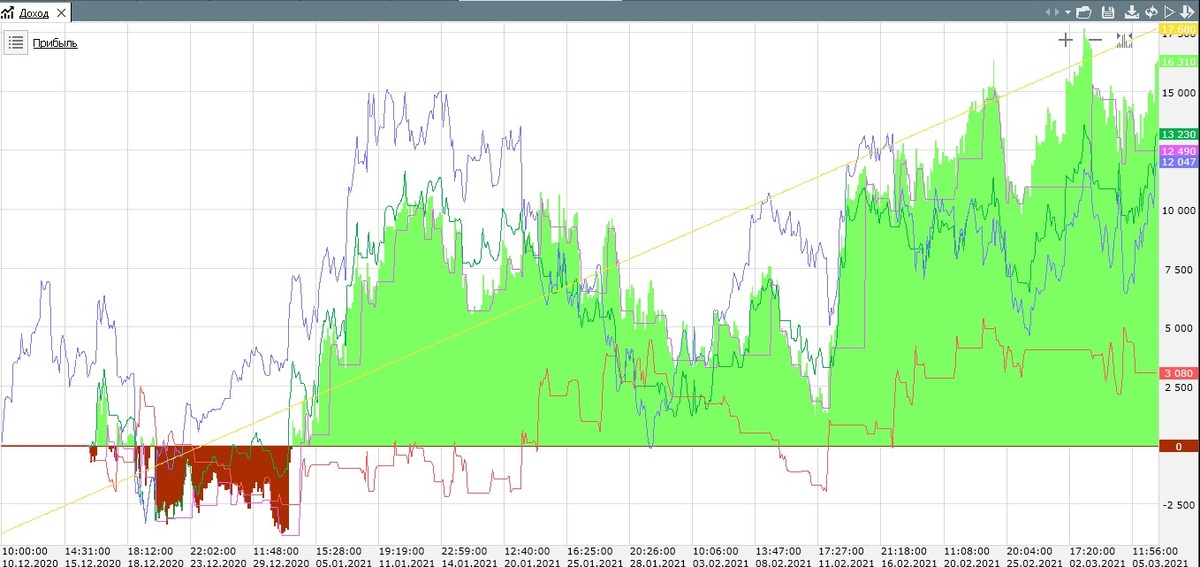The height and width of the screenshot is (567, 1200).
Task: Select the dark red 0 value label
Action: pos(1178,446)
